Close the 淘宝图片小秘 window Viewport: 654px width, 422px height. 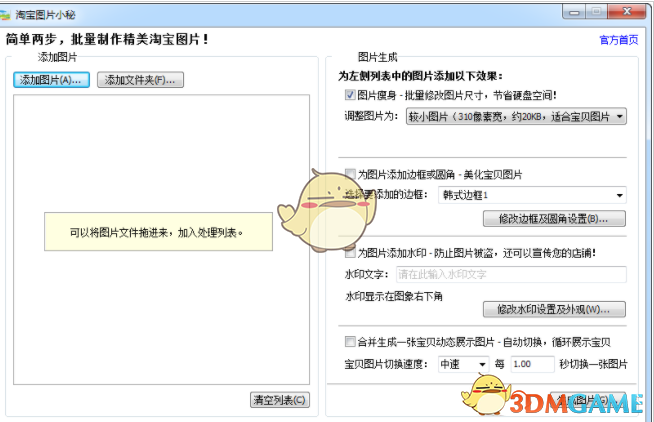coord(629,11)
